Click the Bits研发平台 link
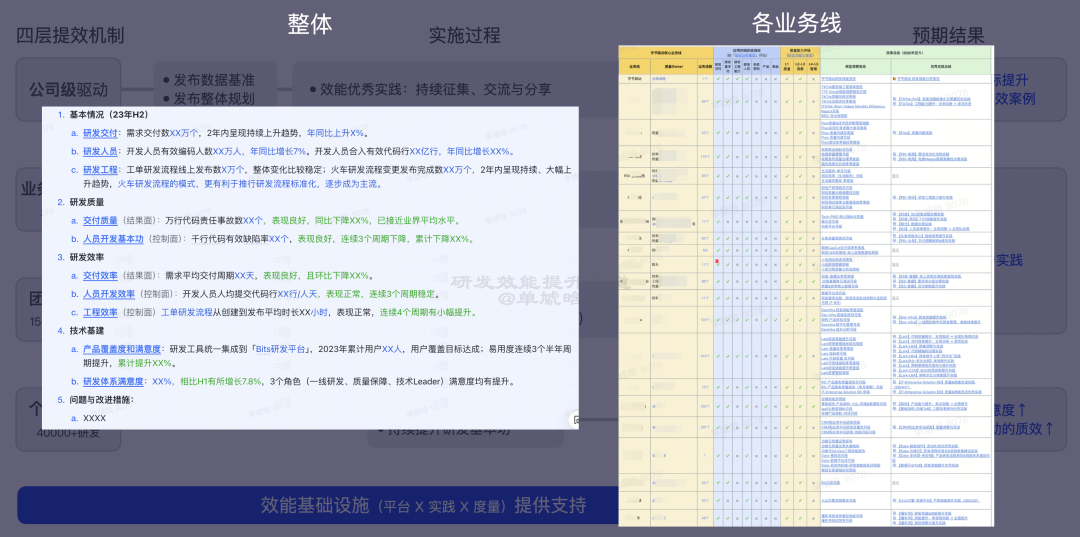This screenshot has width=1080, height=537. click(281, 349)
